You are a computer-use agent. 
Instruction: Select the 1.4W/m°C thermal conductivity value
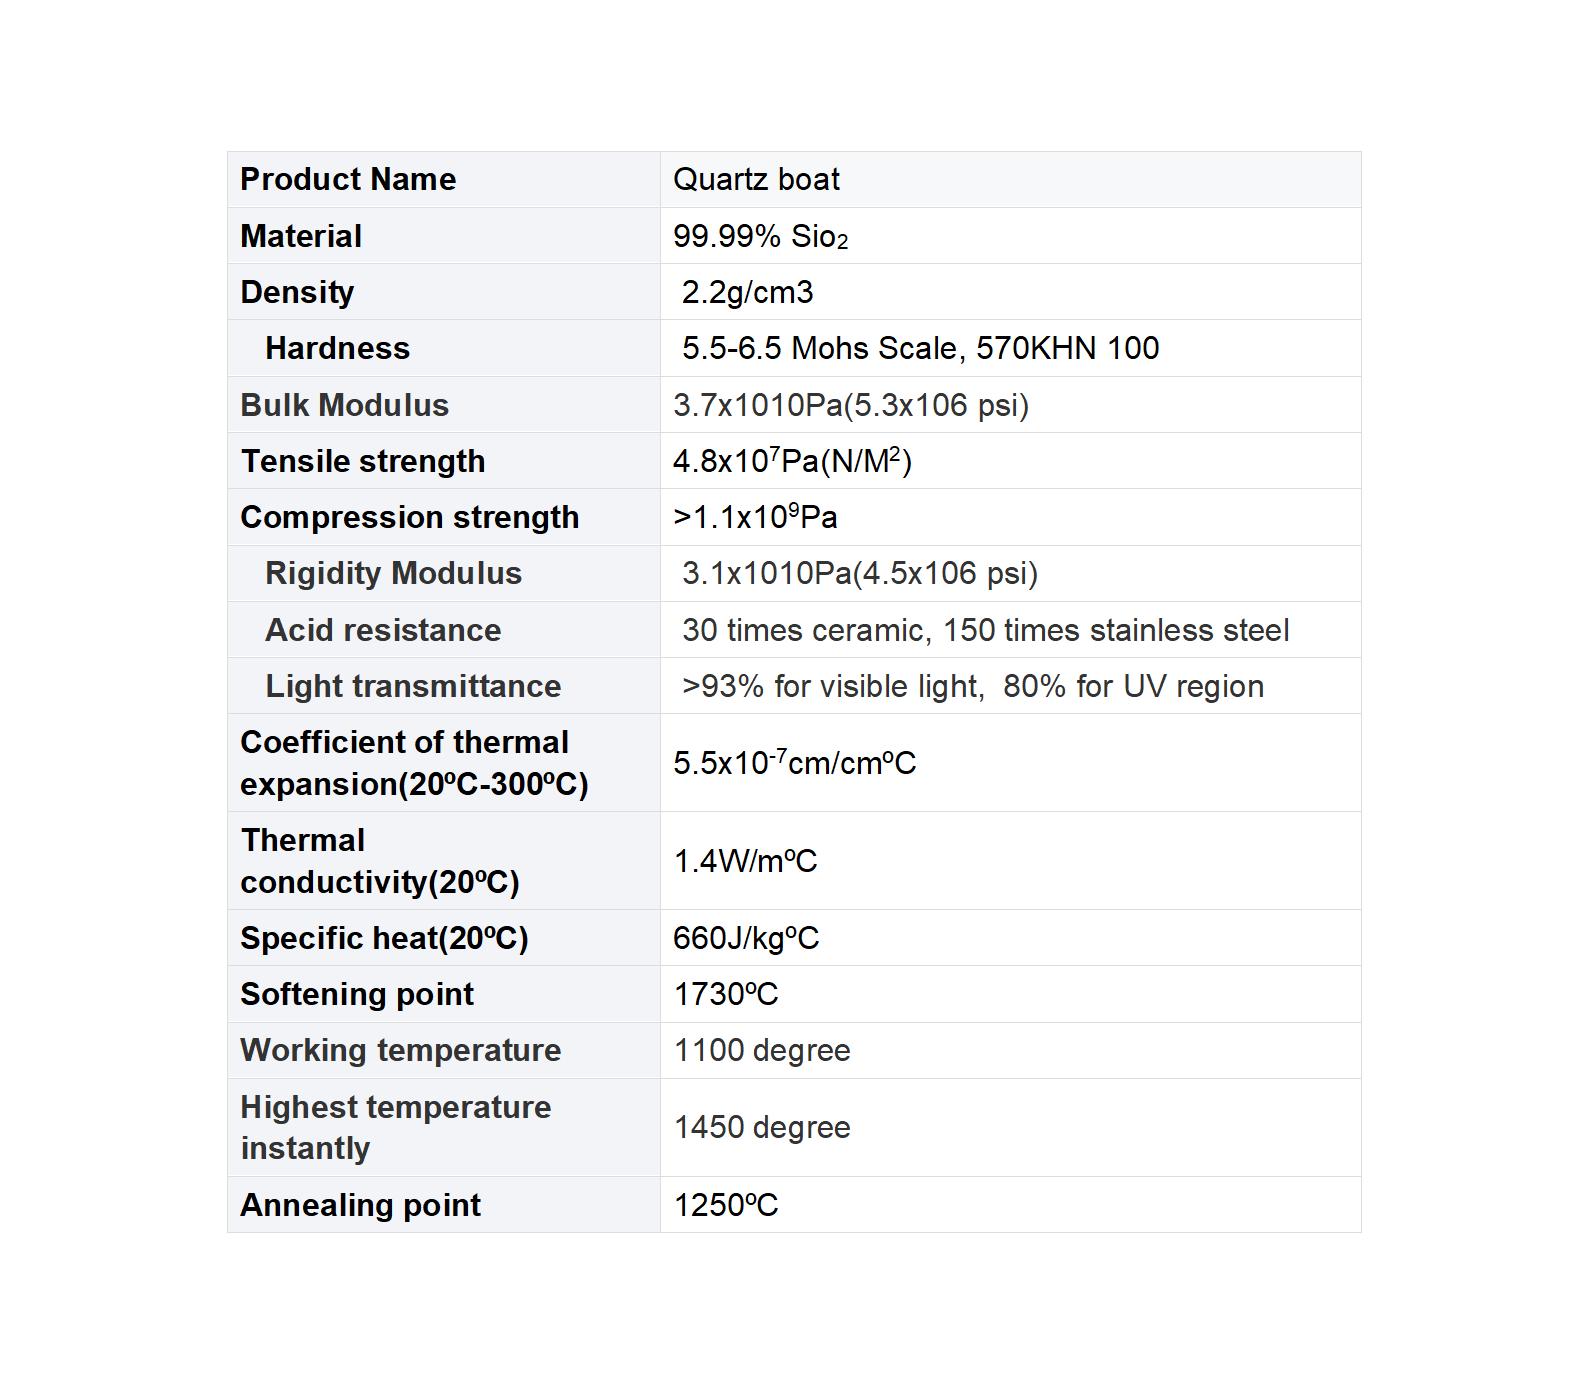point(745,861)
